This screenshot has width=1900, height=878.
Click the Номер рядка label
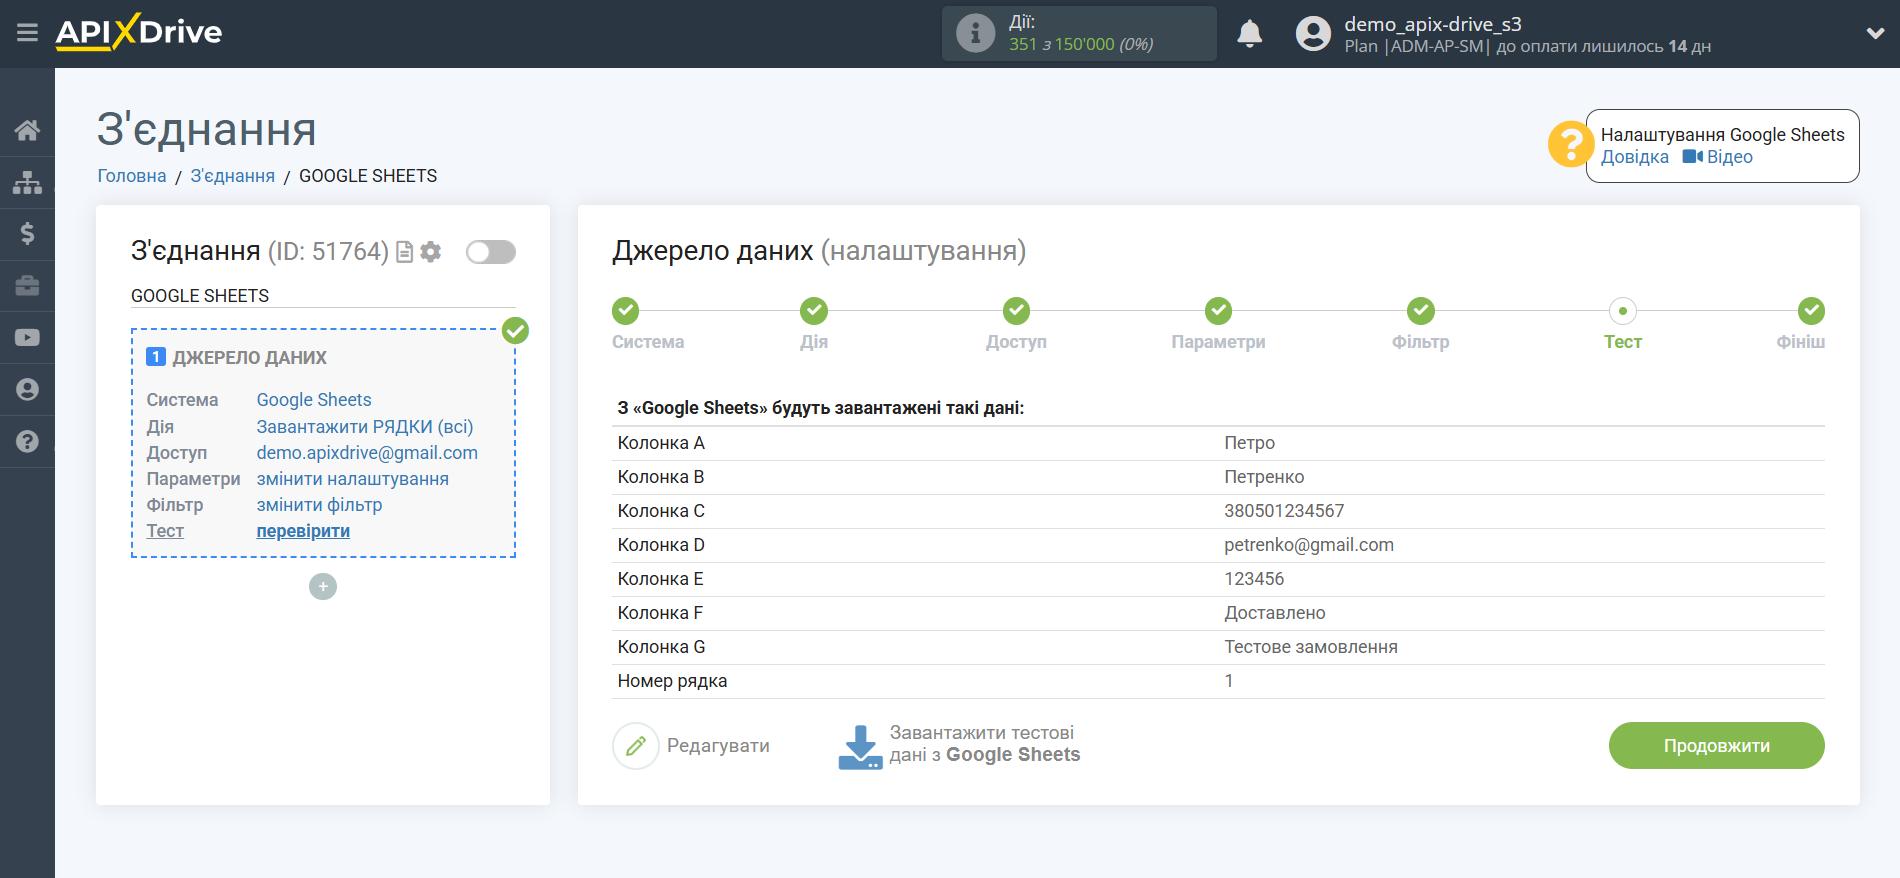coord(673,681)
